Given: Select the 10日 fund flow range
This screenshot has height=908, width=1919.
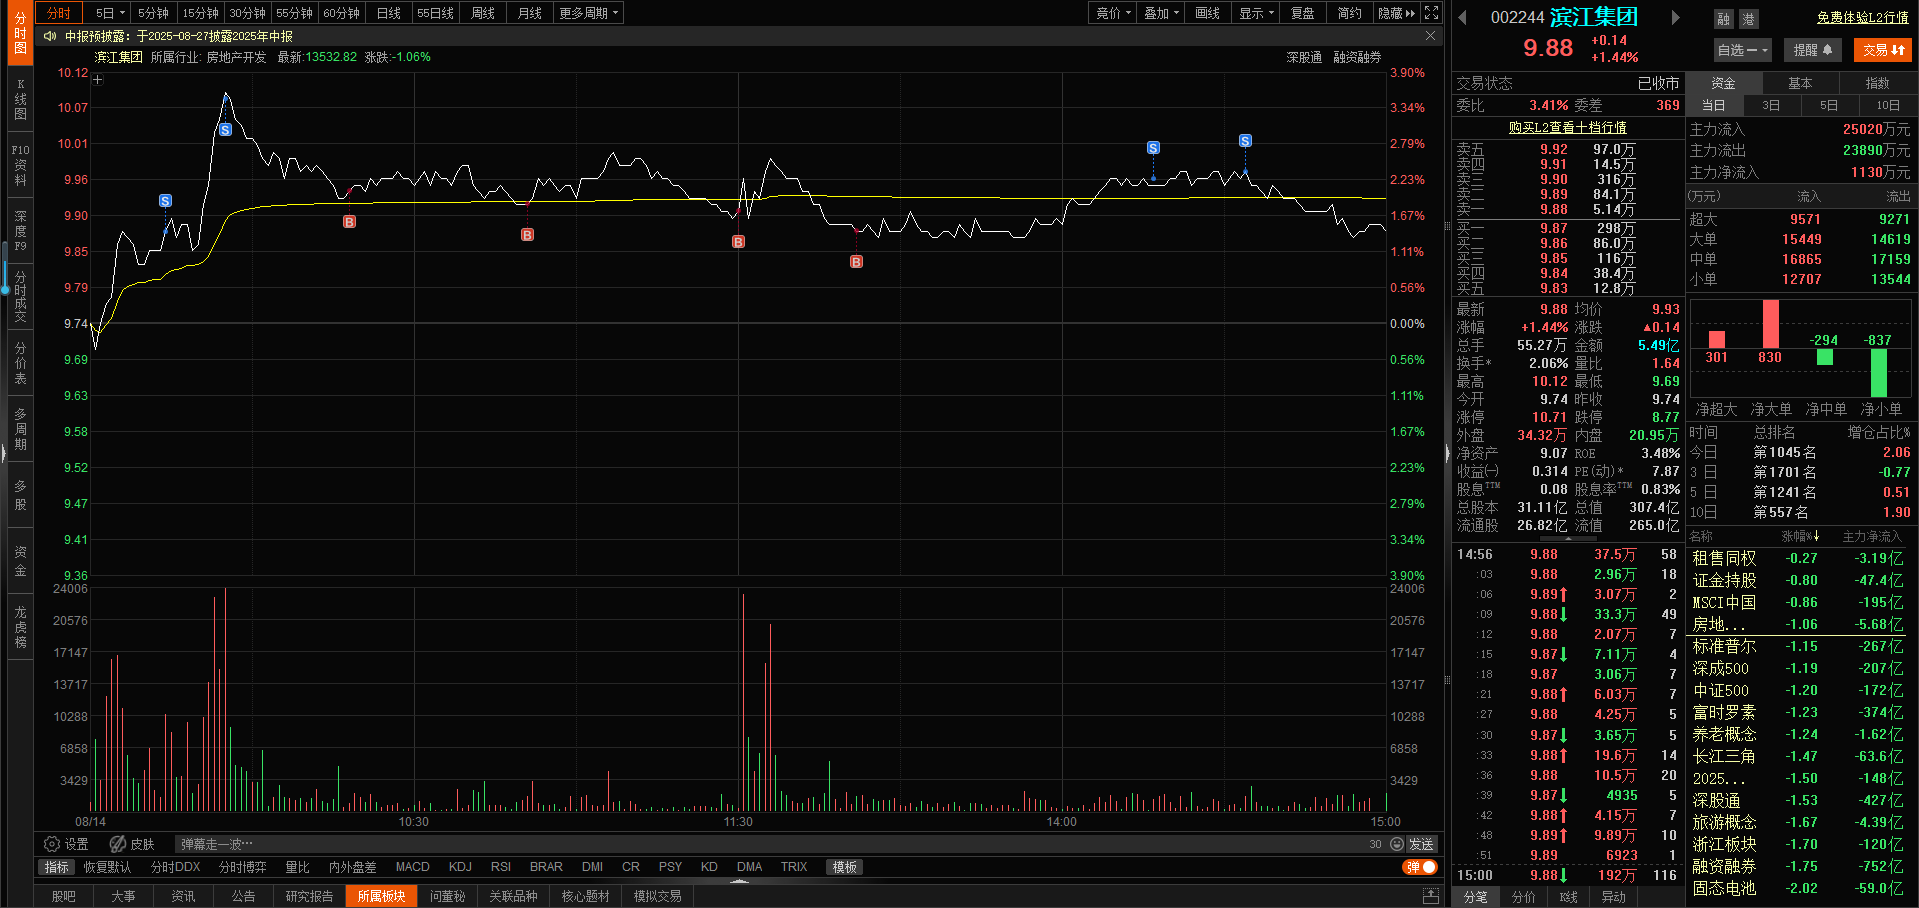Looking at the screenshot, I should [x=1888, y=105].
